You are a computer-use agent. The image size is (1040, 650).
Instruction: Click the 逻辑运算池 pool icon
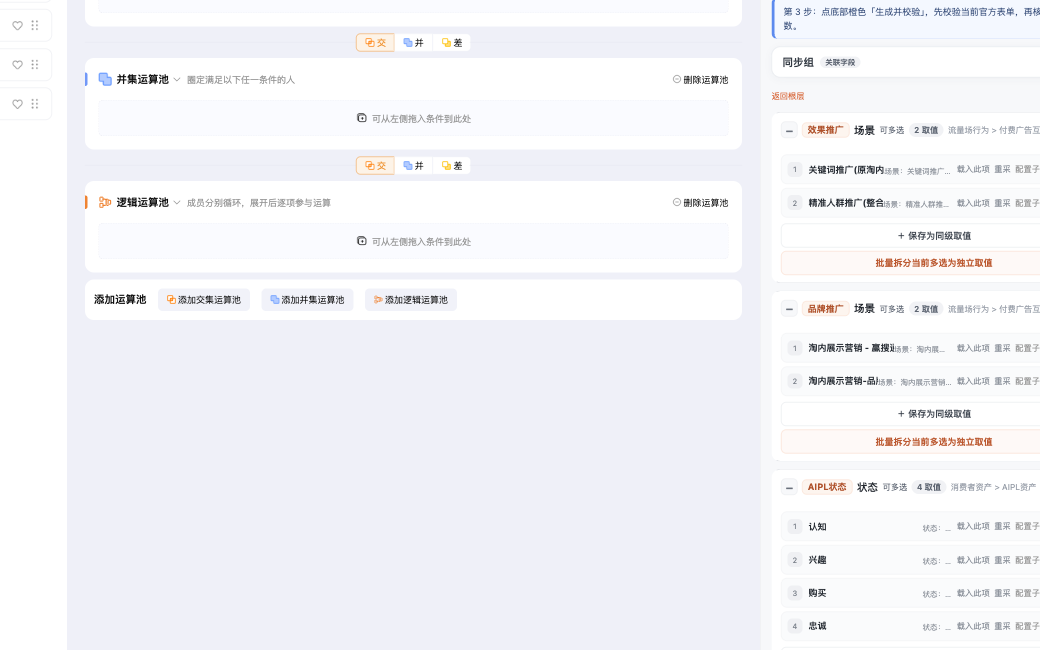click(x=105, y=202)
